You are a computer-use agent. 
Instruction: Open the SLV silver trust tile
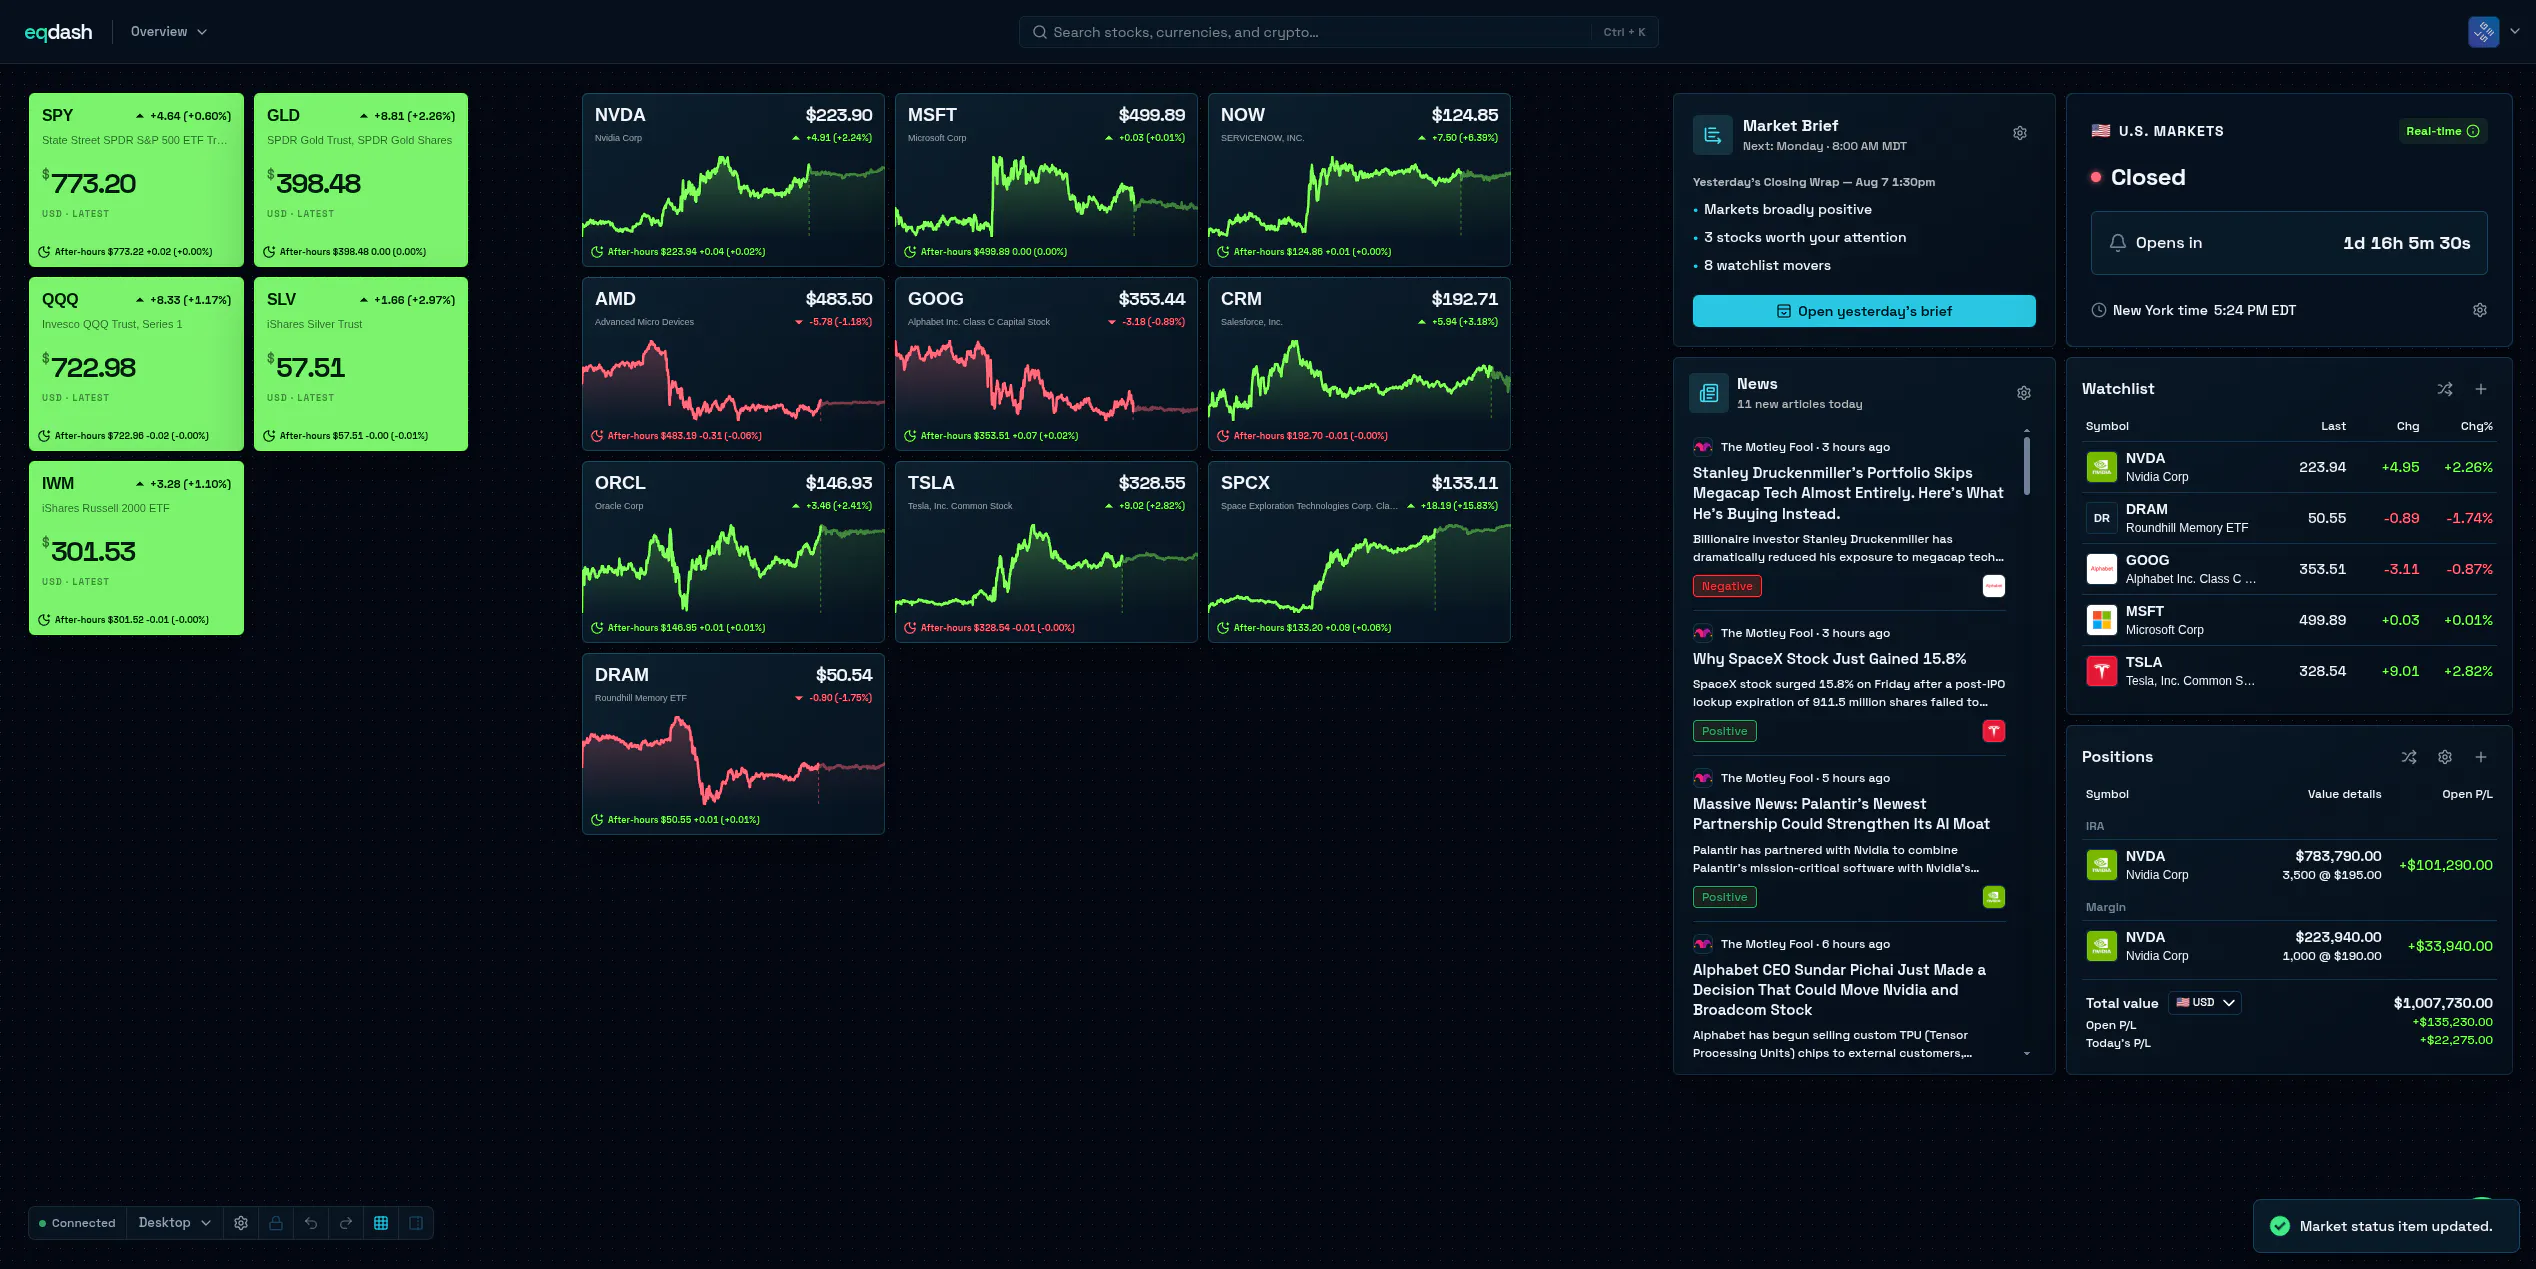pyautogui.click(x=361, y=364)
